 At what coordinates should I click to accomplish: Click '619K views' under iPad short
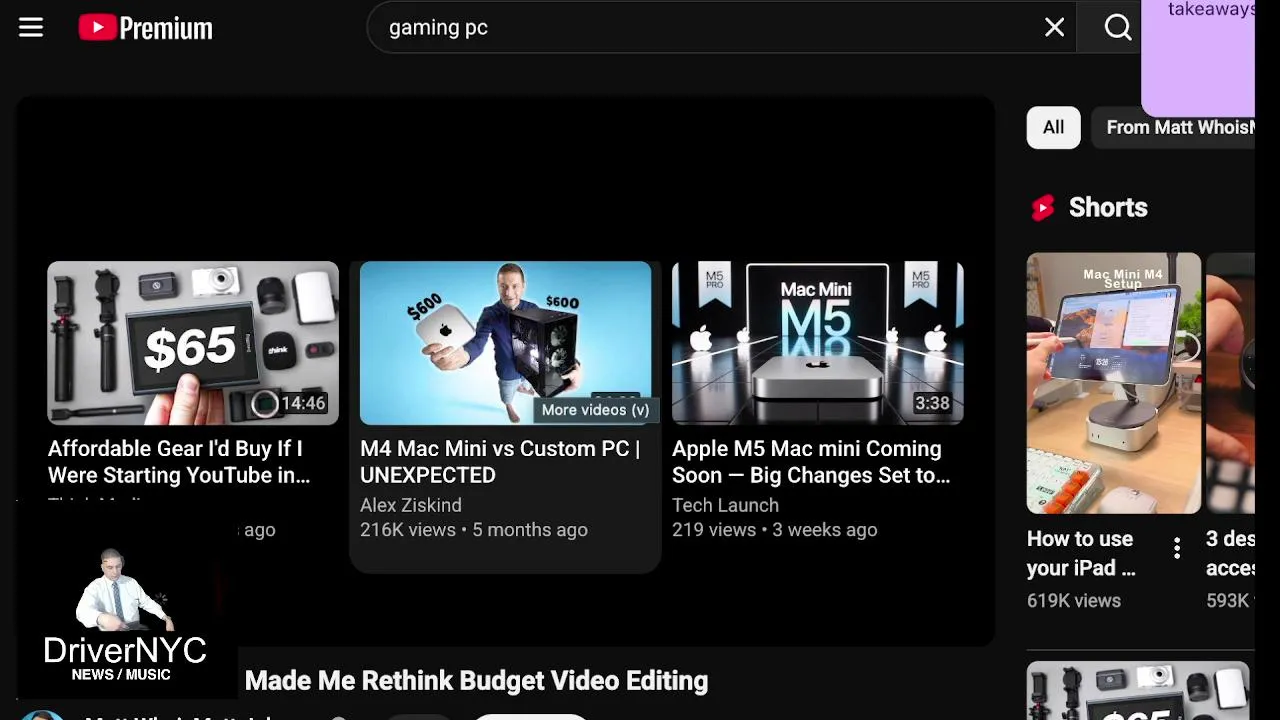coord(1074,600)
